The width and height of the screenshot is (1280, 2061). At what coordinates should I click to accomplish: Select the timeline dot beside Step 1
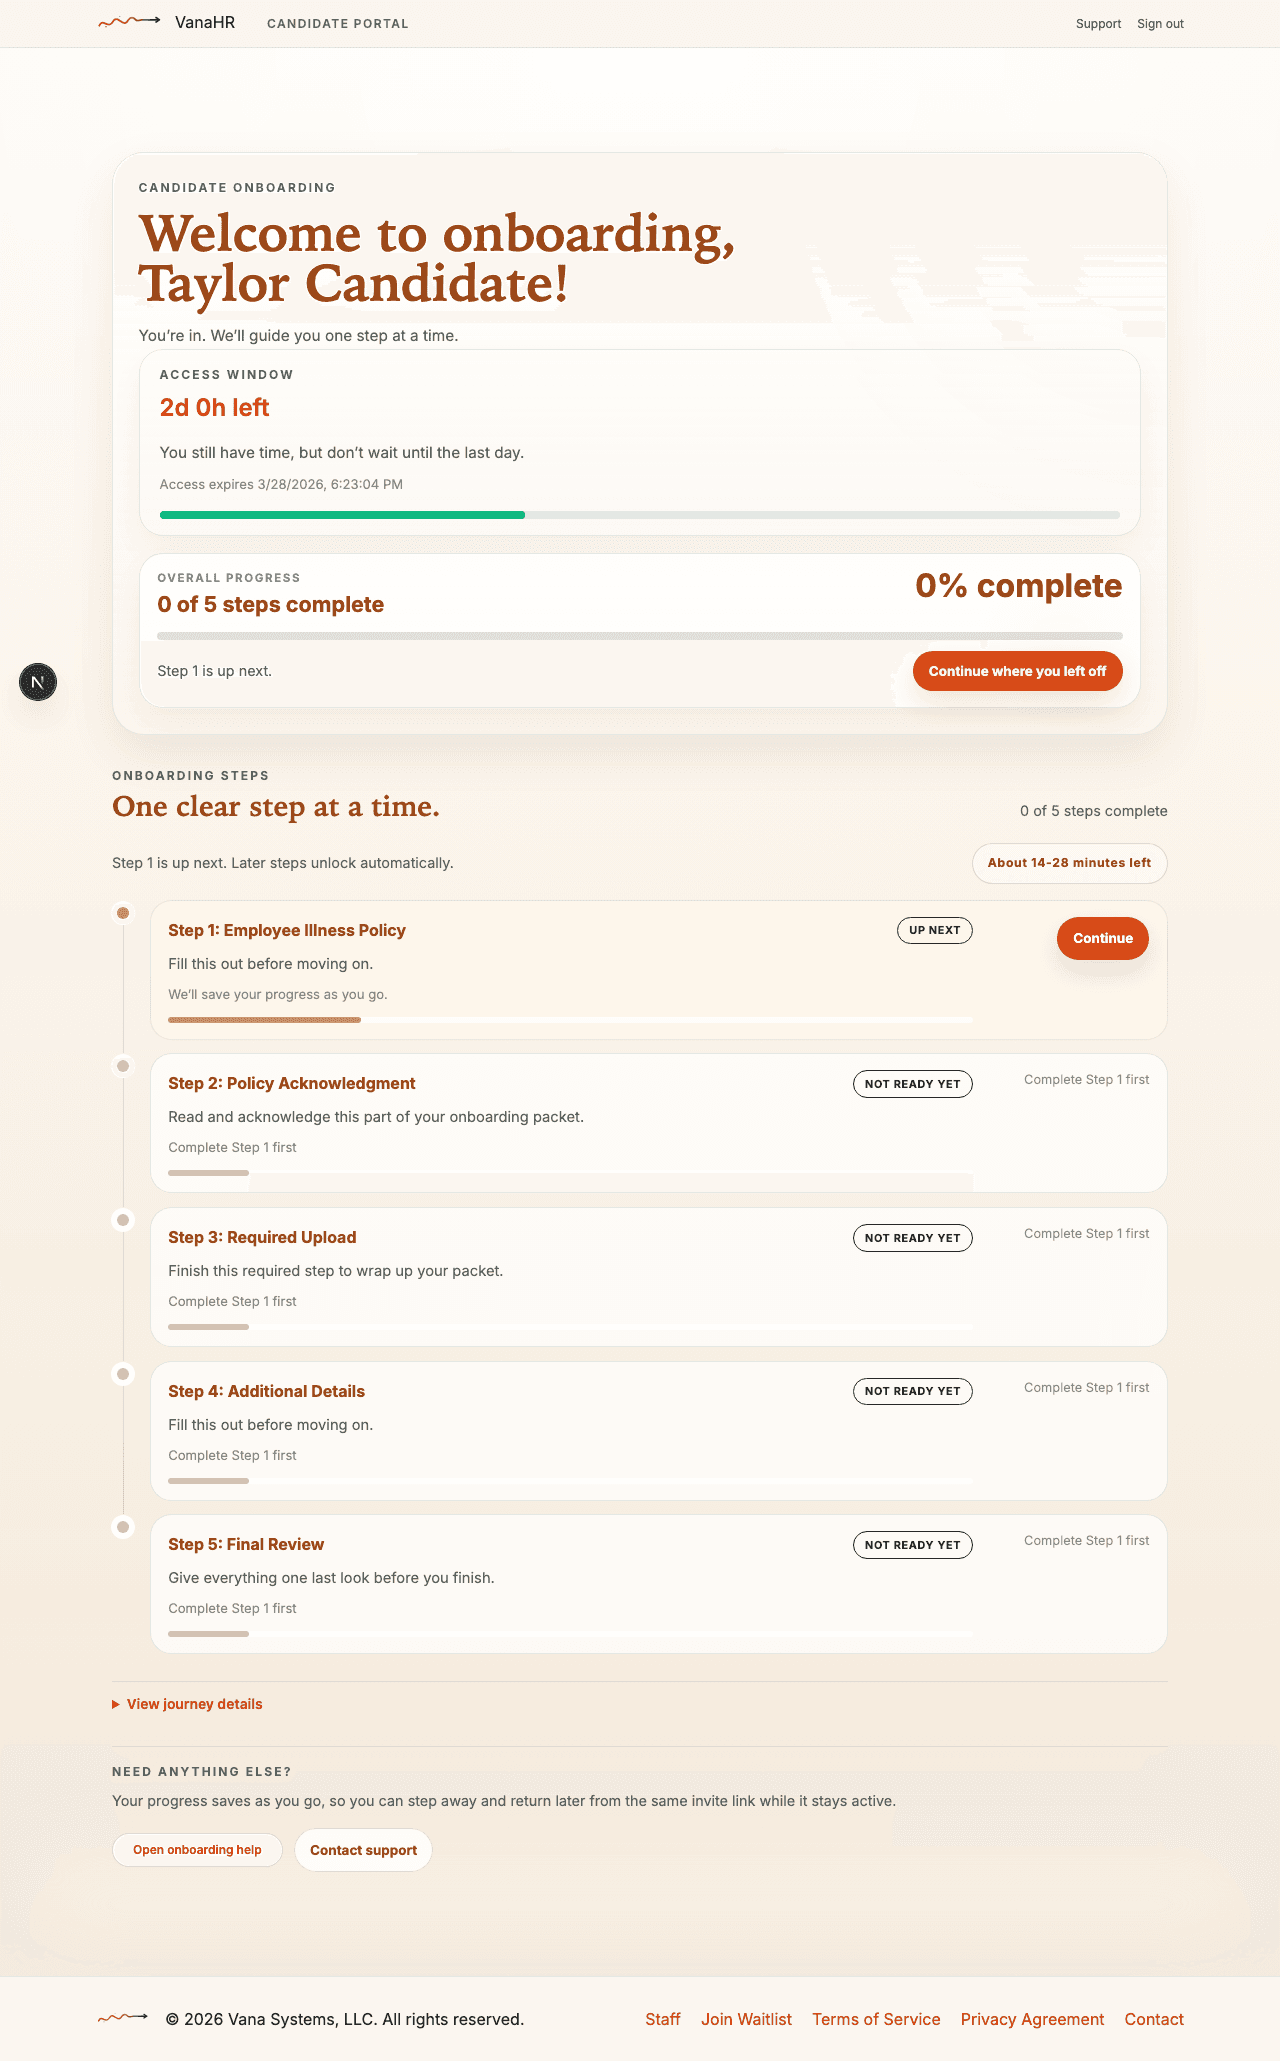[123, 911]
